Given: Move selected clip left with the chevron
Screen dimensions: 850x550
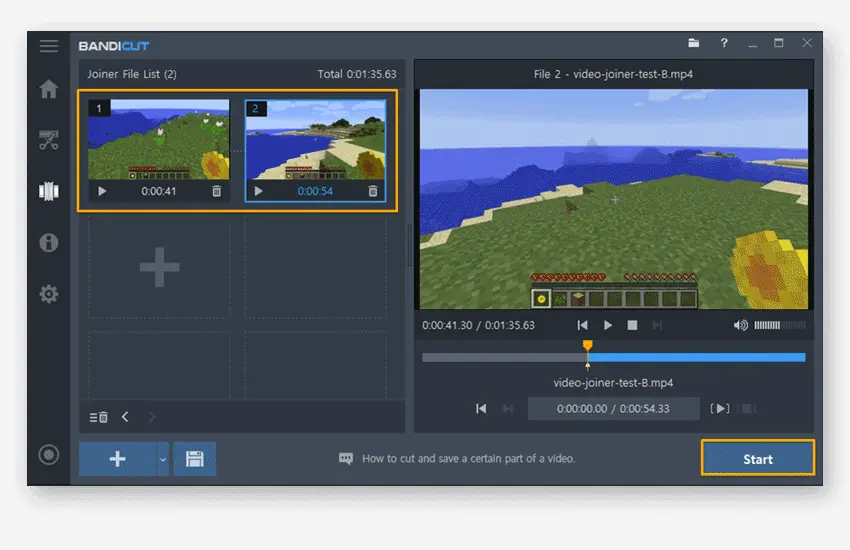Looking at the screenshot, I should pos(125,417).
